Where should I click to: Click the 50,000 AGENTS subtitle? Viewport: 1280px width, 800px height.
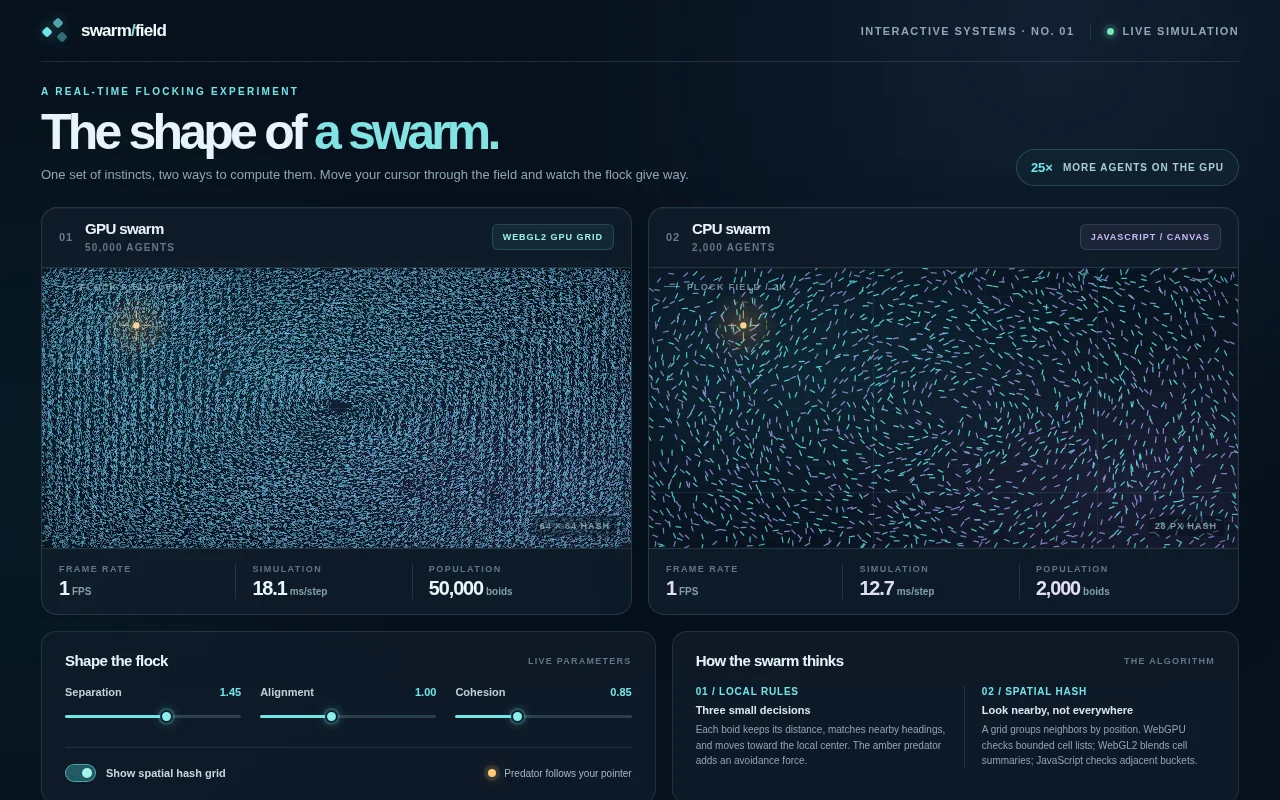coord(130,247)
